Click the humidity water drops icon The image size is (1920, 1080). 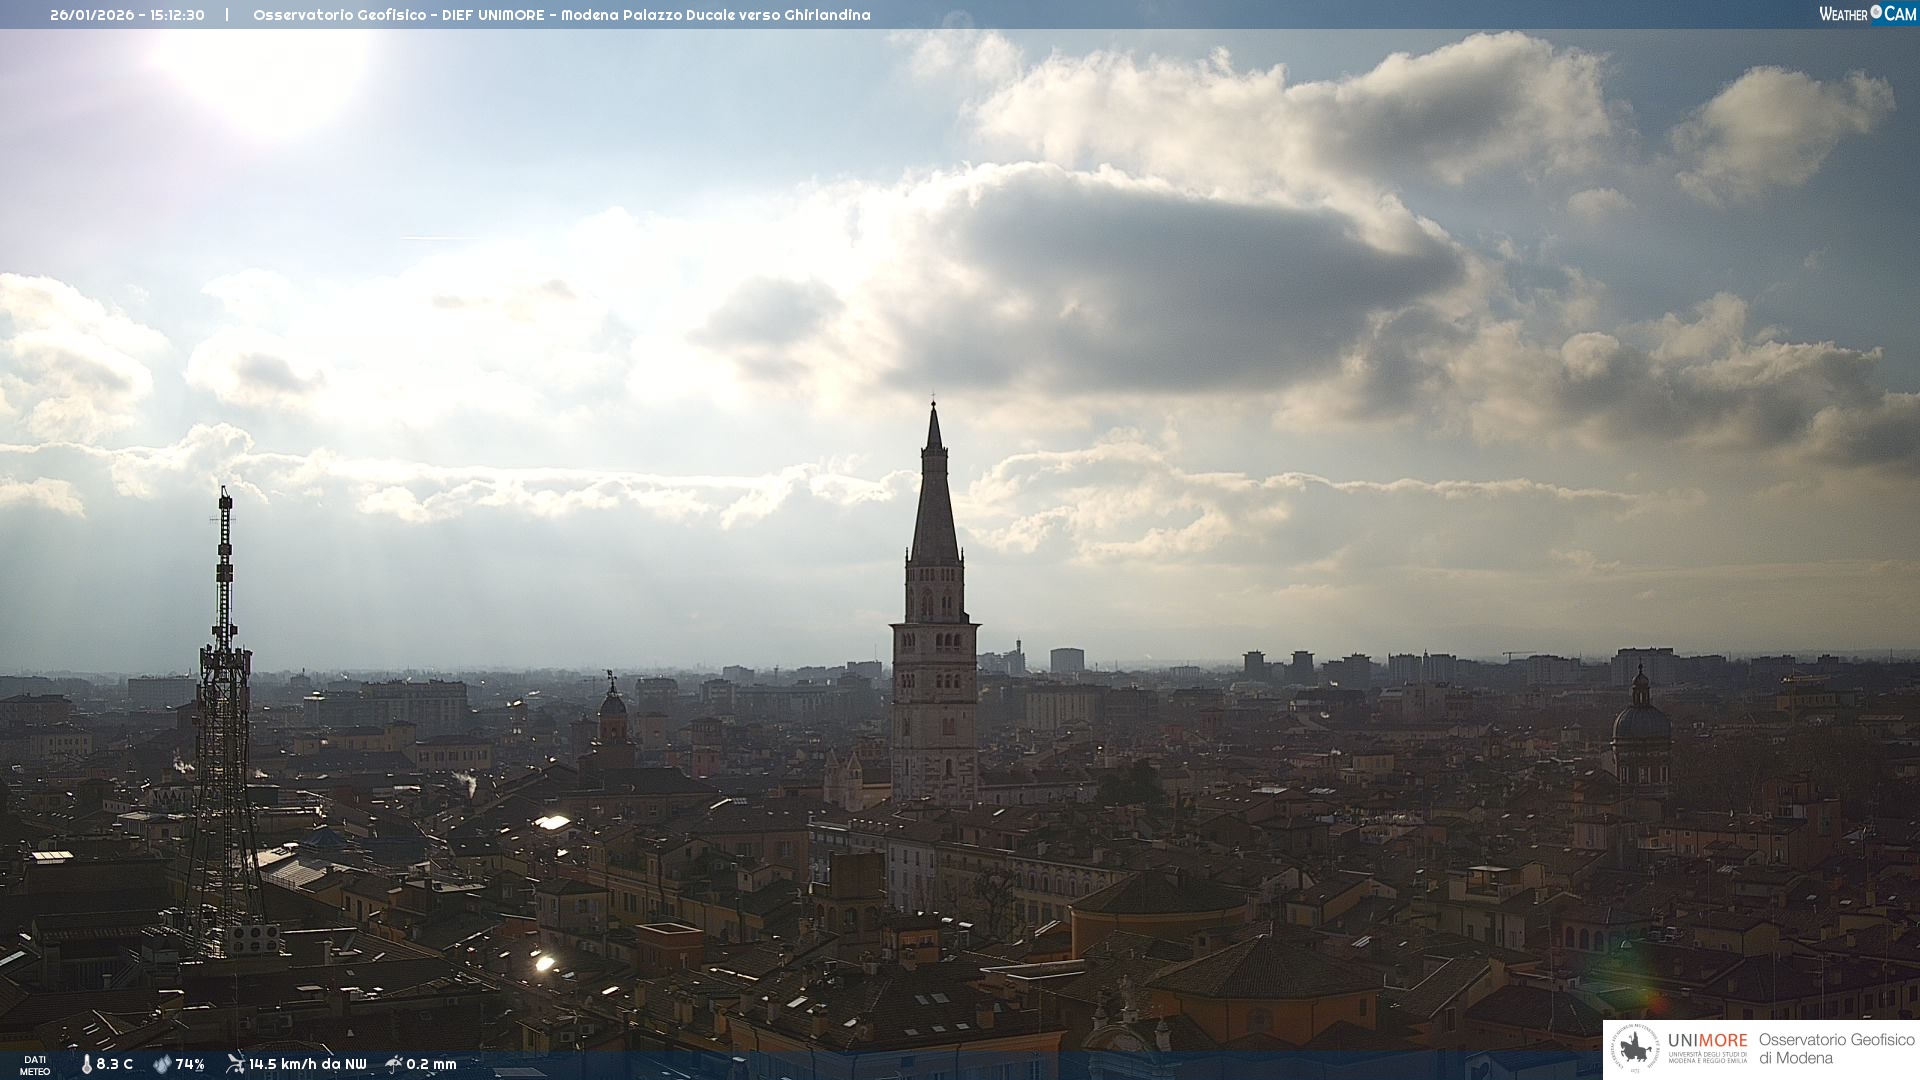pos(162,1064)
